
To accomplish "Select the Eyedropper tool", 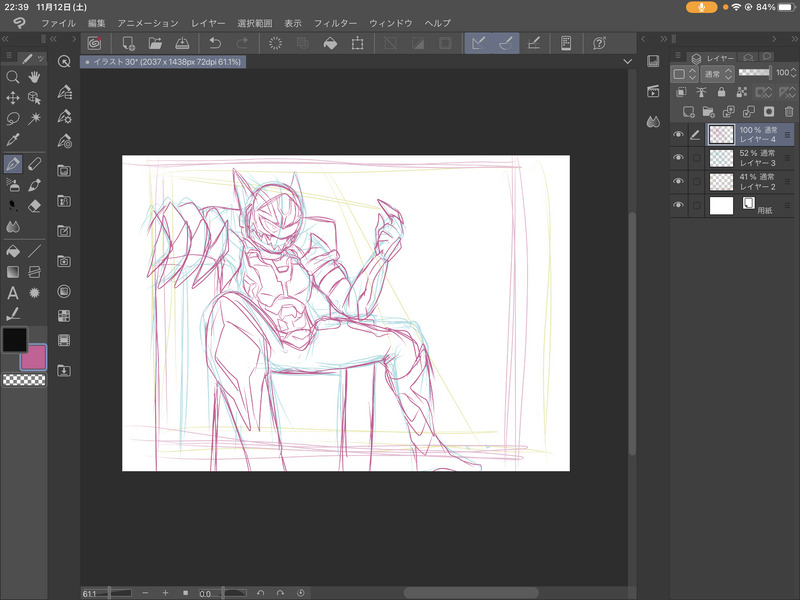I will [13, 140].
